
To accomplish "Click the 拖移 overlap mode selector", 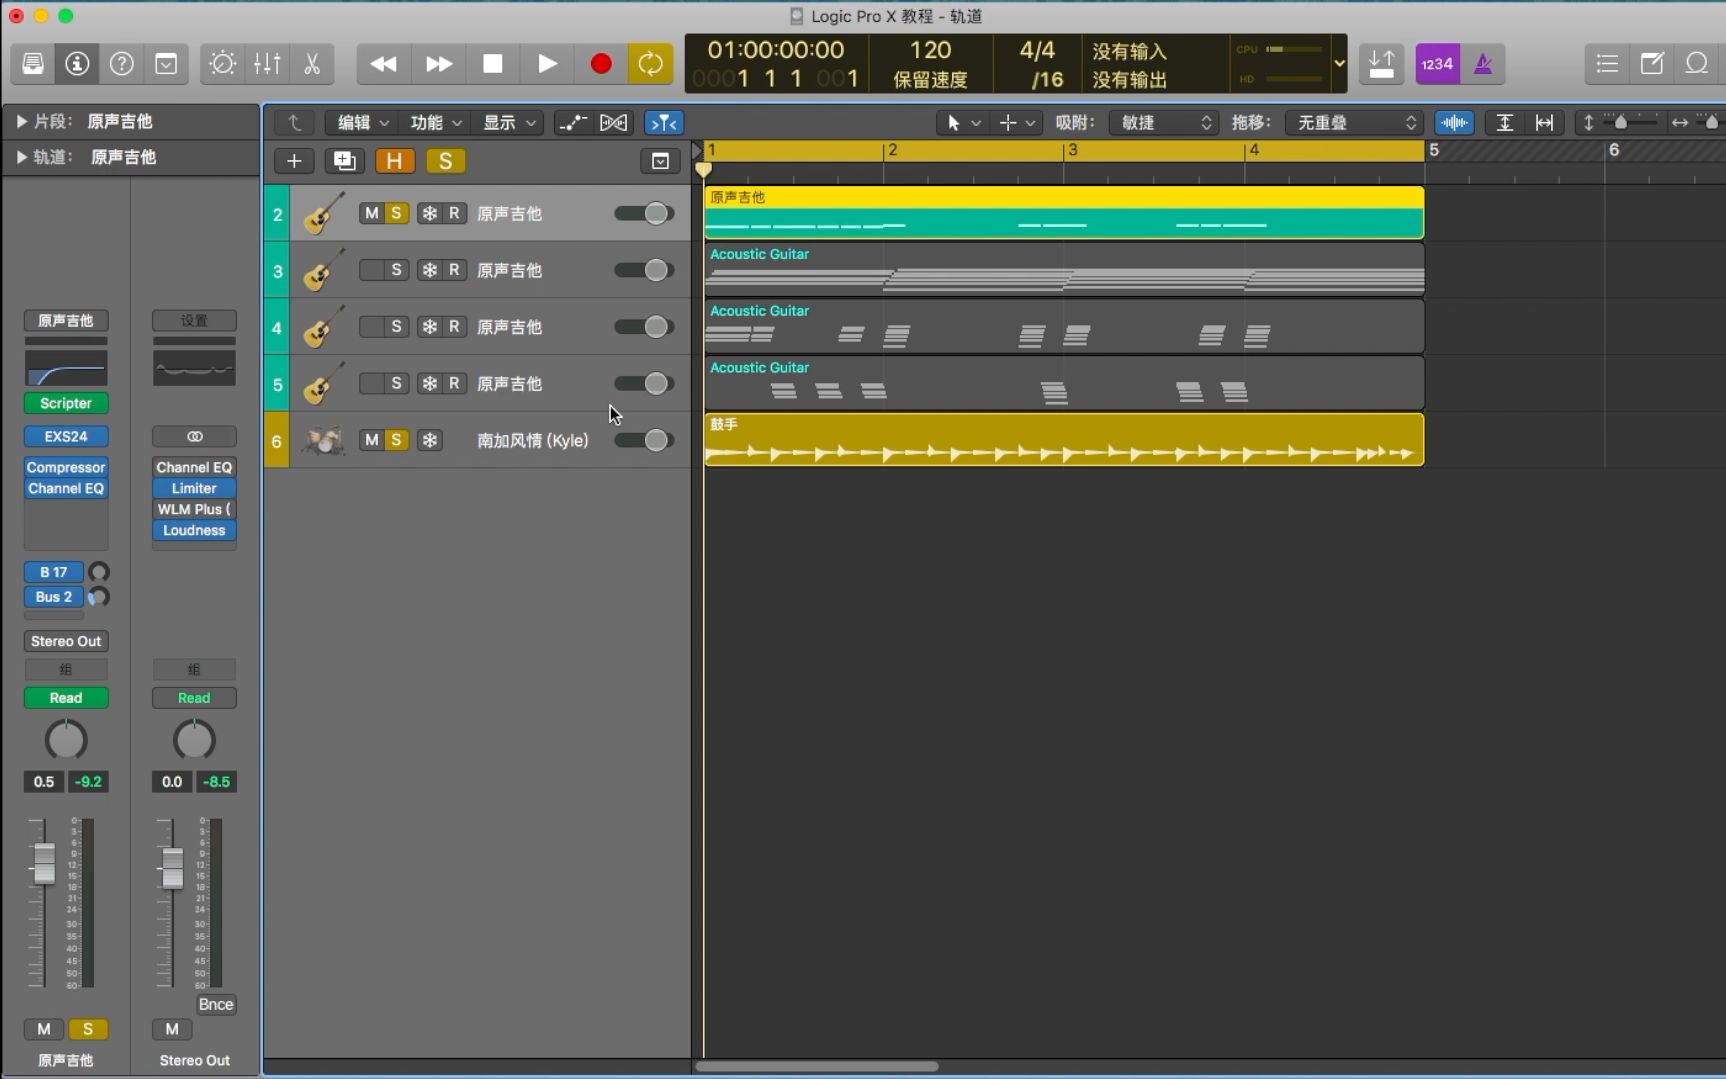I will (x=1355, y=122).
